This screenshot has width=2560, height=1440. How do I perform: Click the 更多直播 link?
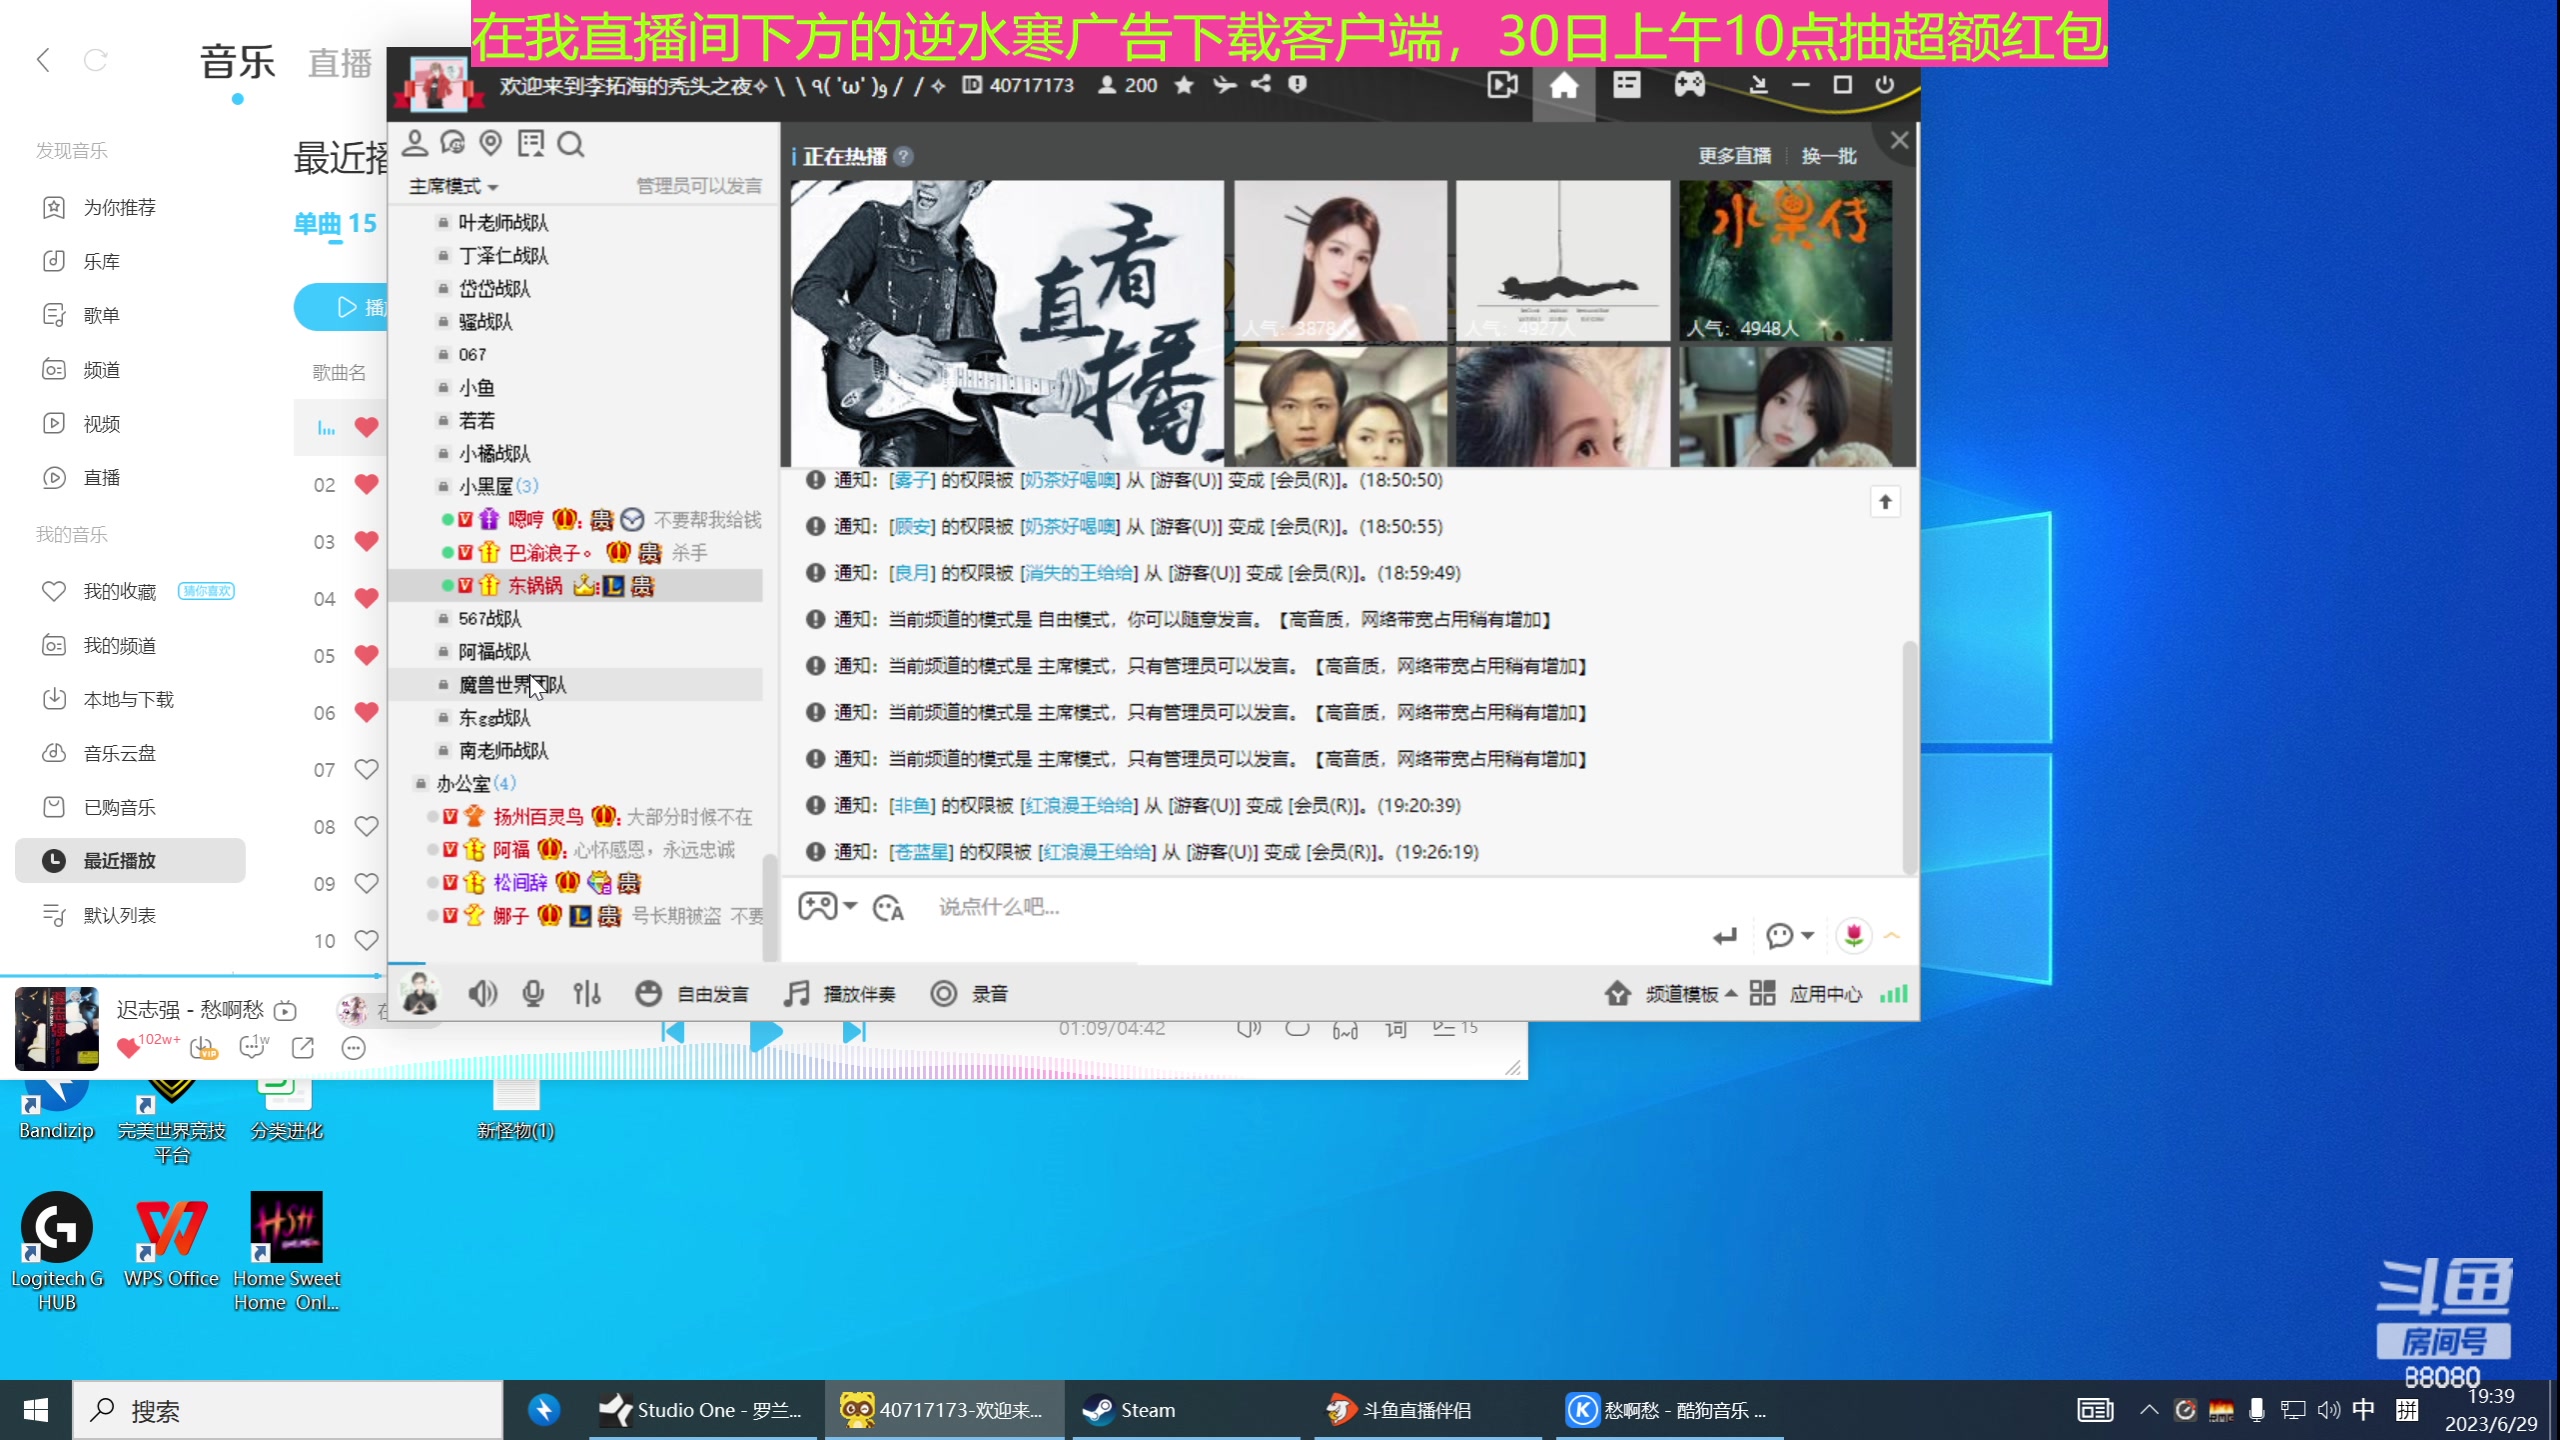[x=1734, y=157]
